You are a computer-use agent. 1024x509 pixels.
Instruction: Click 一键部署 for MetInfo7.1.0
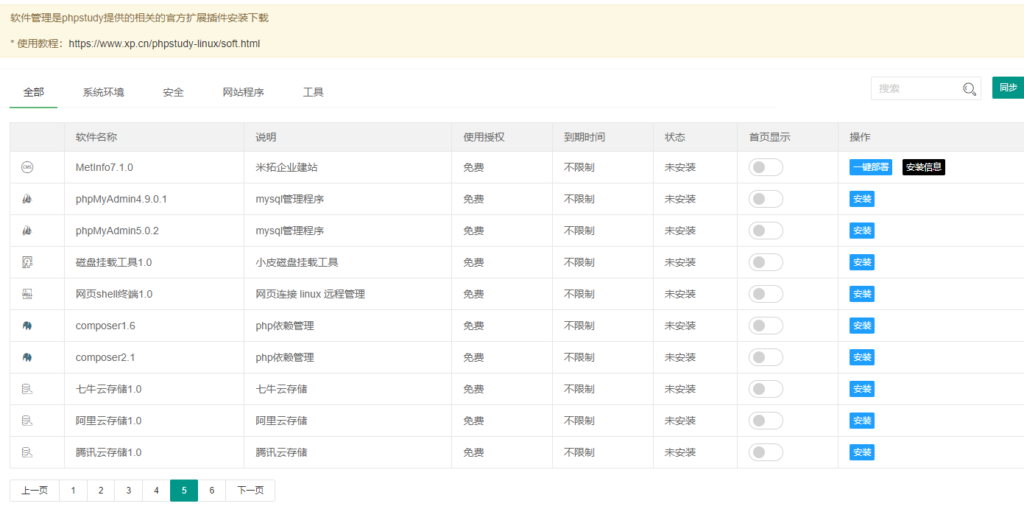coord(871,167)
